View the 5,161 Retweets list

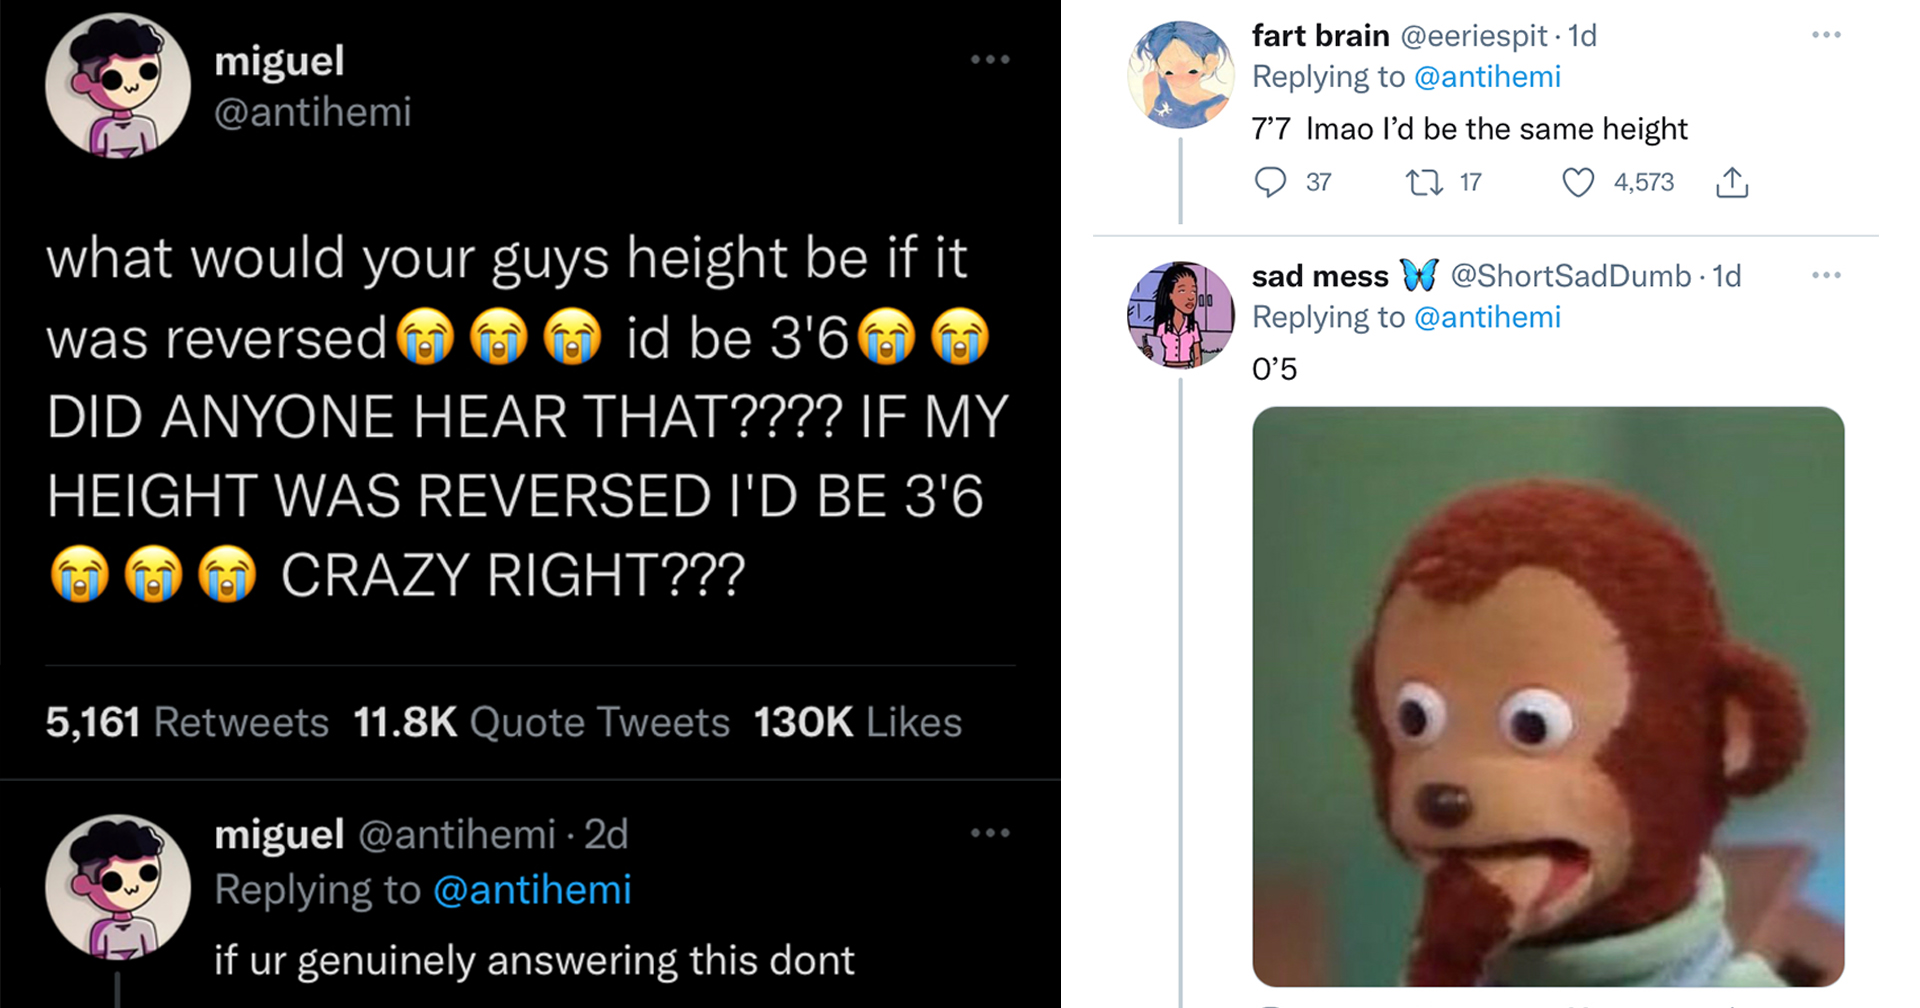187,722
